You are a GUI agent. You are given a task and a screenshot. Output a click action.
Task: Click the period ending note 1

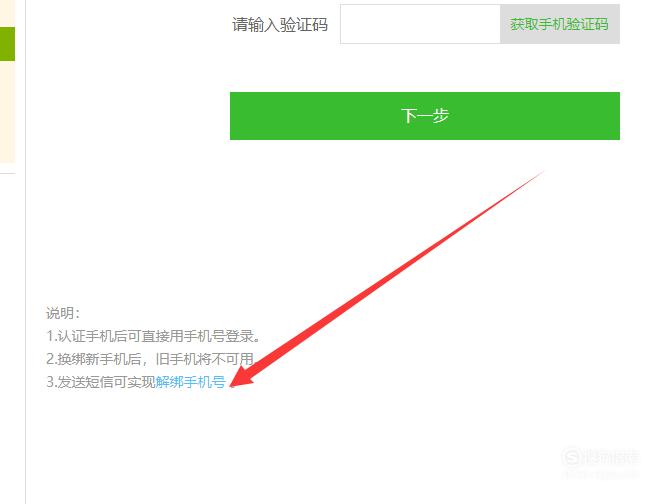click(257, 340)
